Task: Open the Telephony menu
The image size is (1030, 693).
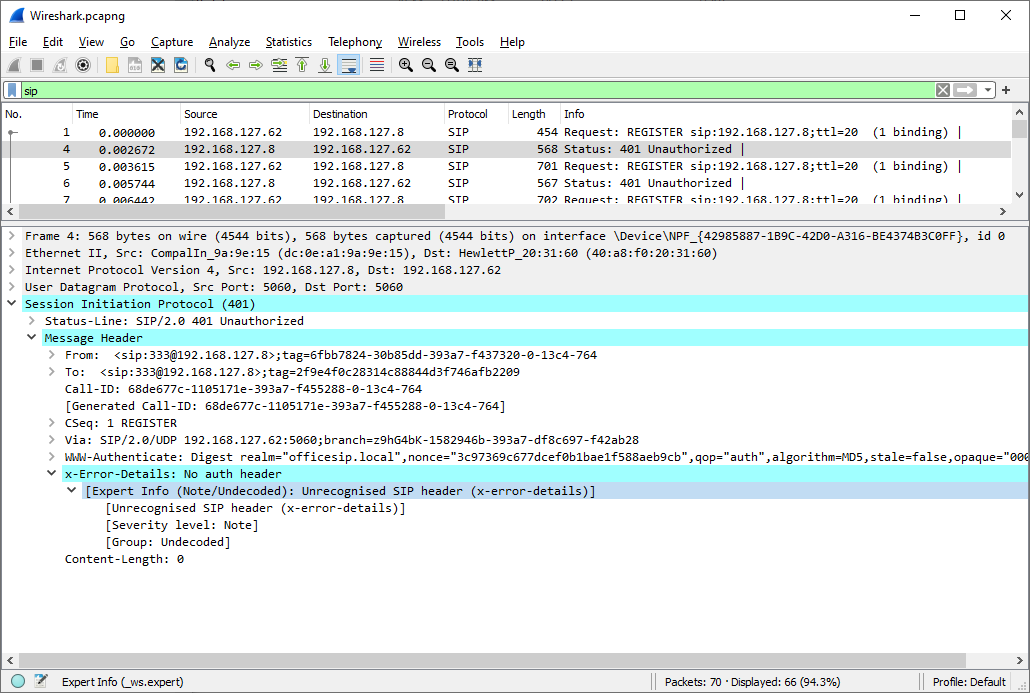Action: [354, 42]
